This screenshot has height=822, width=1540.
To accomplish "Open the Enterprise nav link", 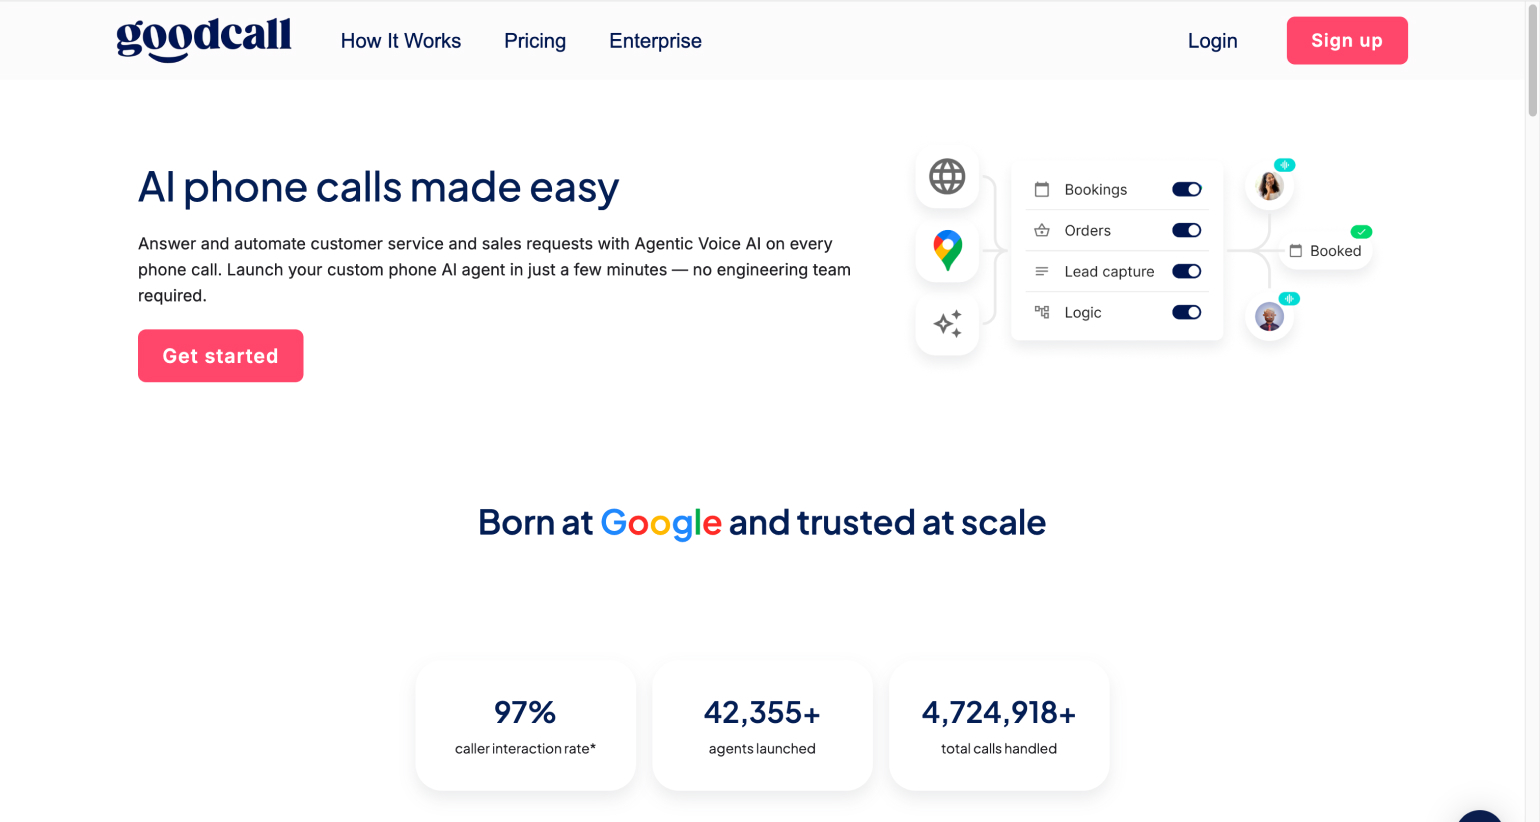I will click(655, 41).
